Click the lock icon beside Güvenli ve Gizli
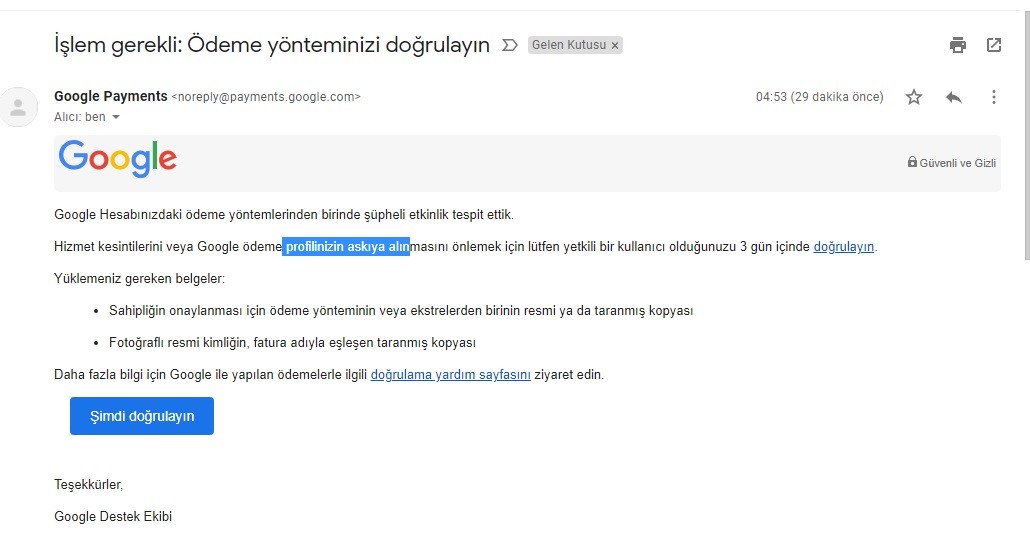The width and height of the screenshot is (1030, 539). click(912, 162)
